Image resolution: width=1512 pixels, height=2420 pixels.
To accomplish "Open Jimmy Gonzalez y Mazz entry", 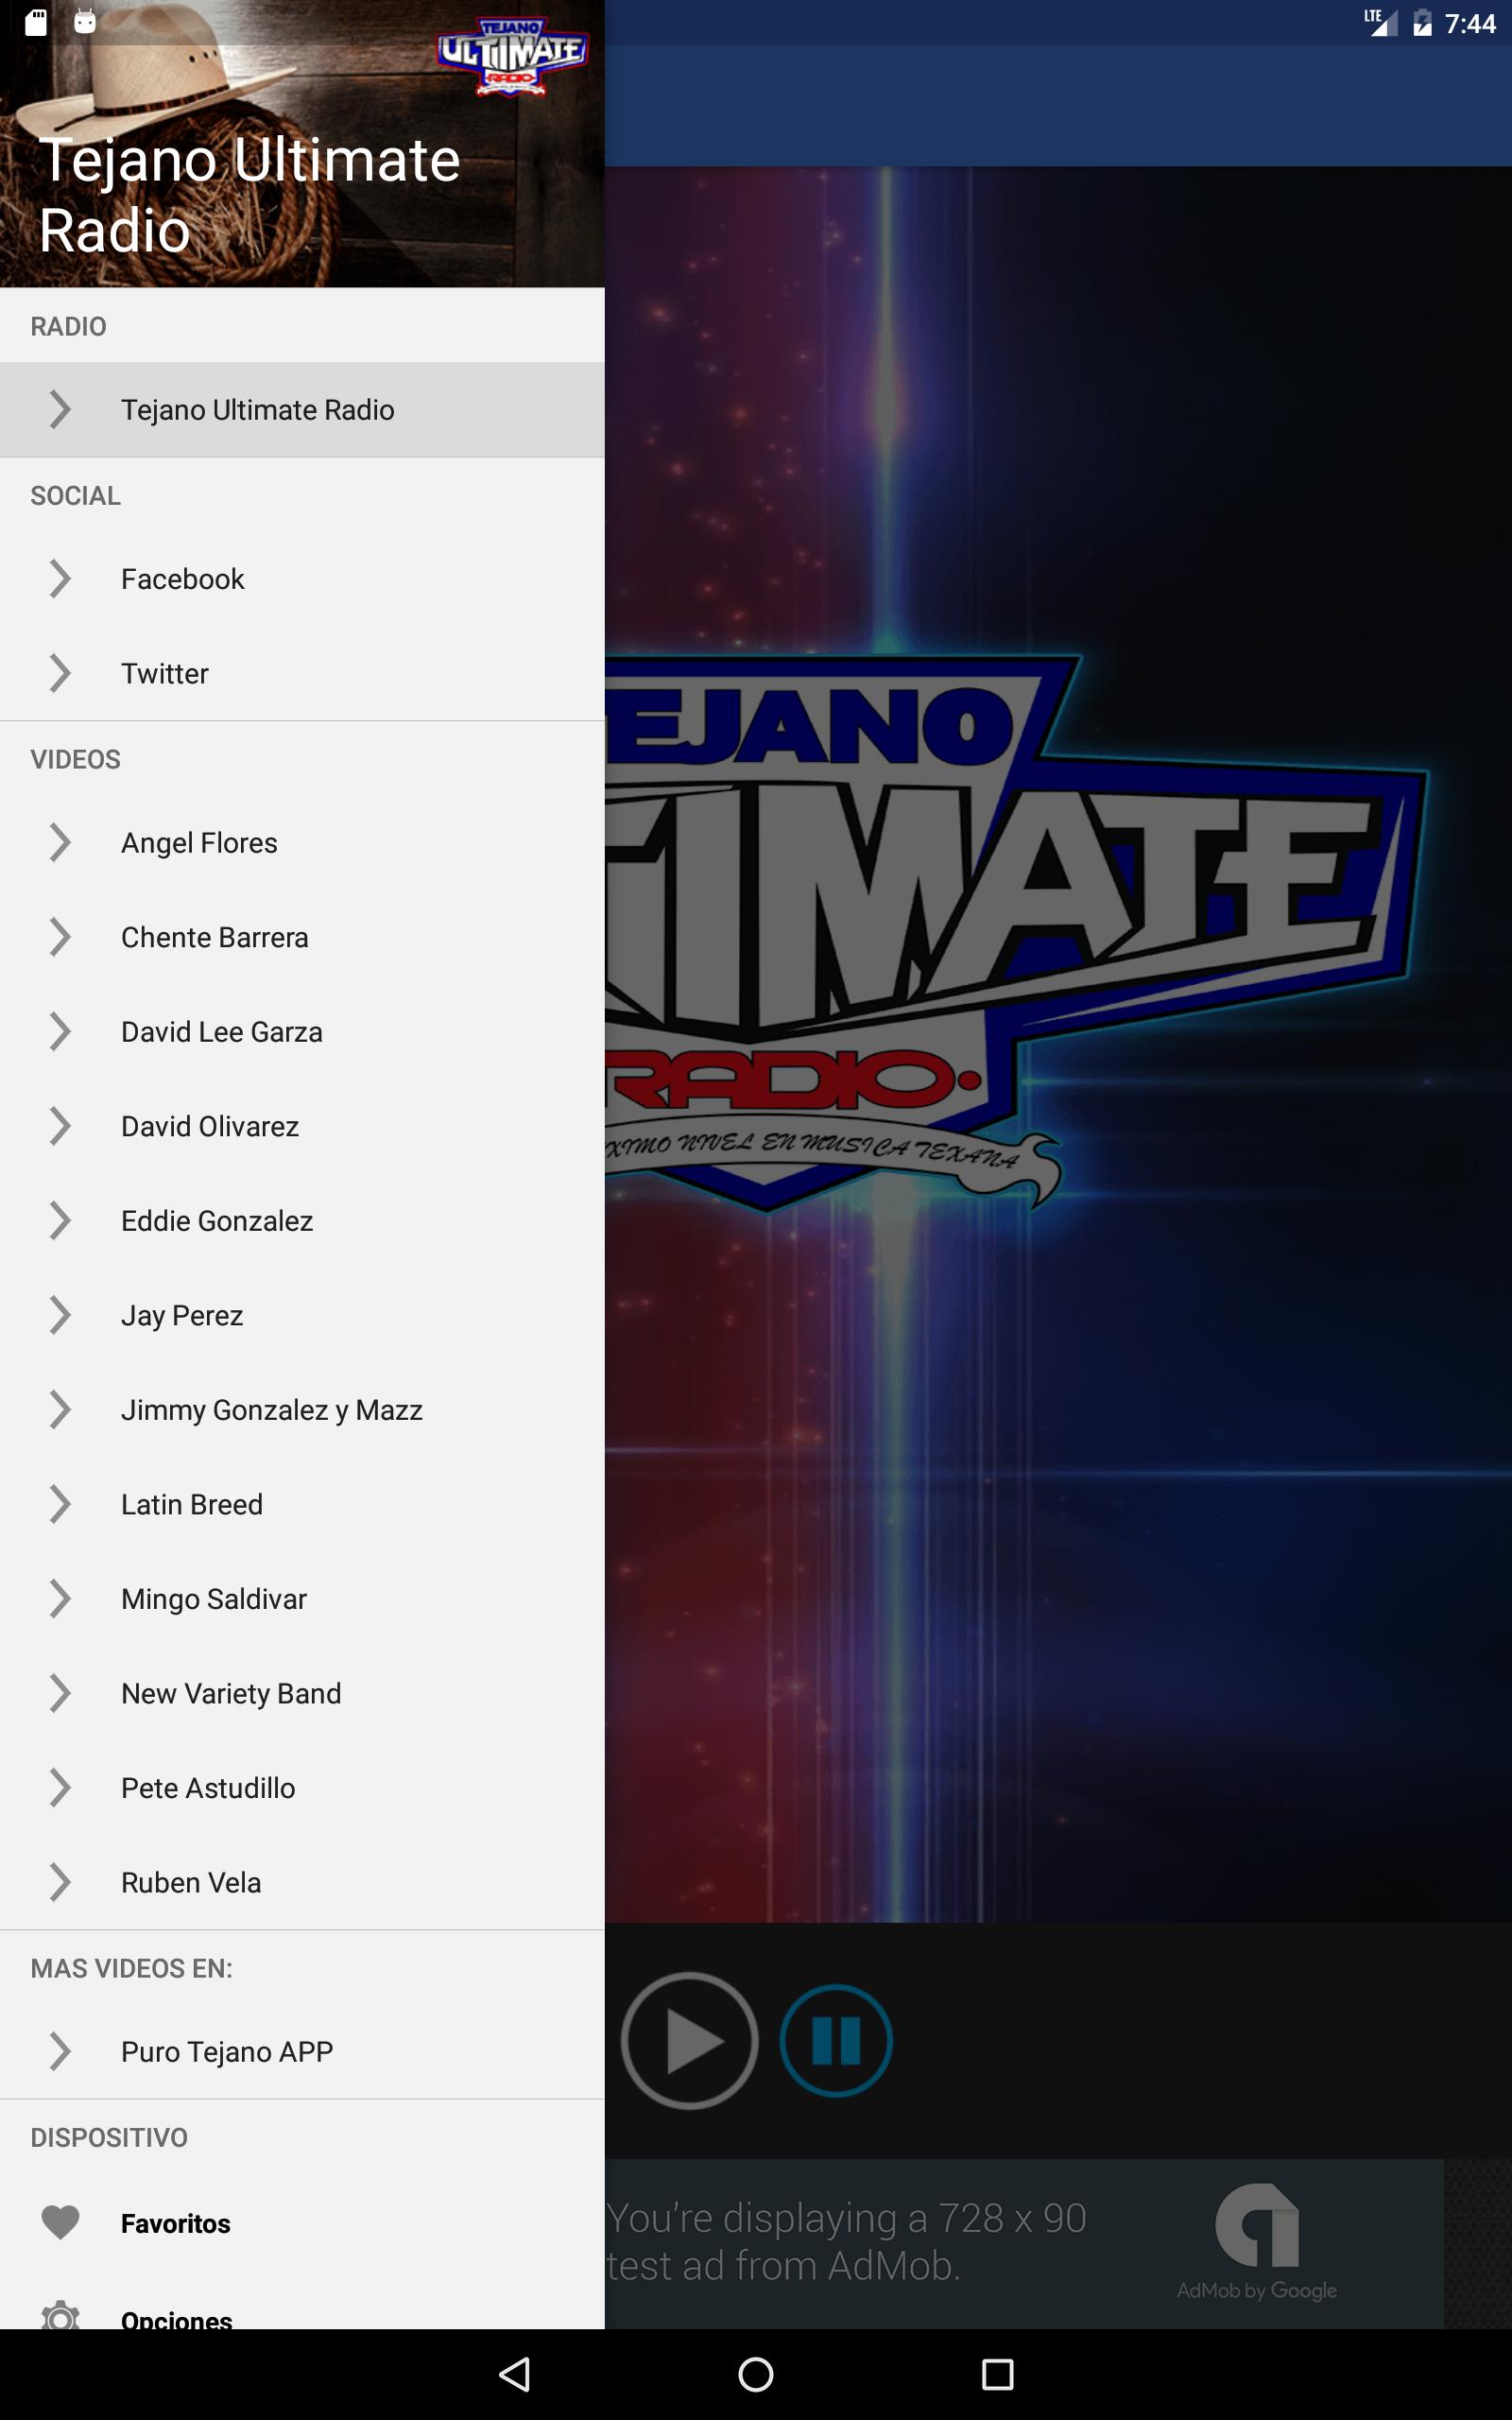I will tap(302, 1410).
